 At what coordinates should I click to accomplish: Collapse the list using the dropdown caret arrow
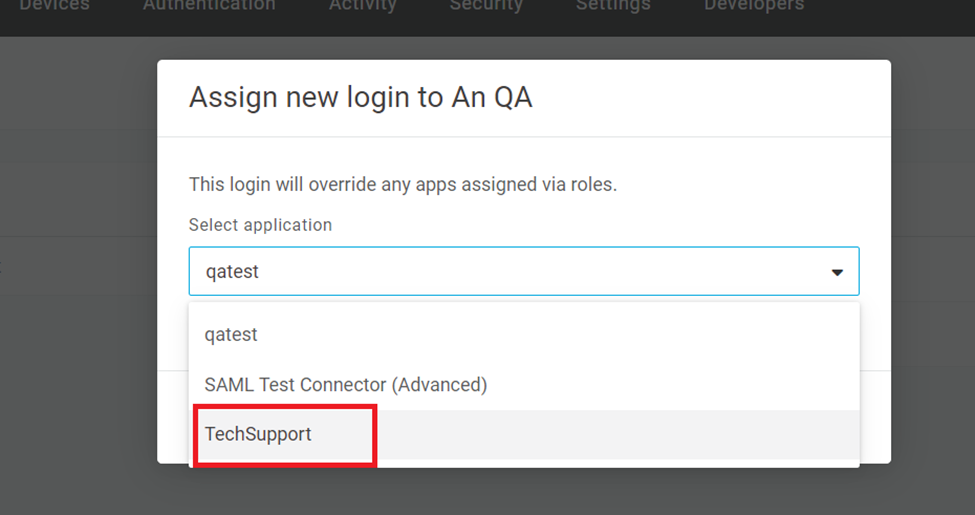pyautogui.click(x=837, y=272)
